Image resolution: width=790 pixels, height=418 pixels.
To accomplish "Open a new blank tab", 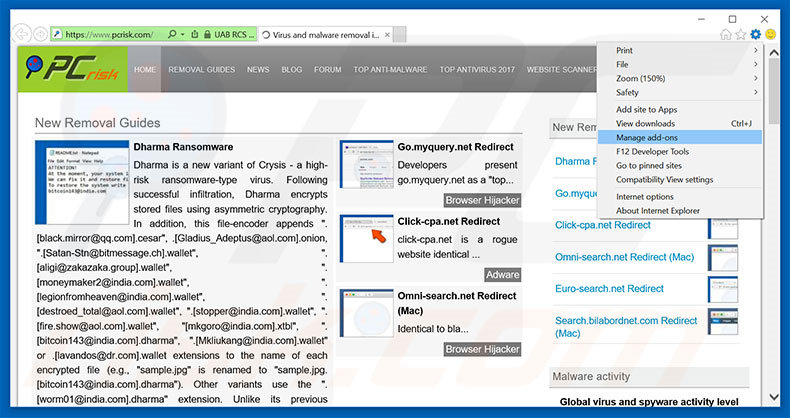I will point(400,35).
